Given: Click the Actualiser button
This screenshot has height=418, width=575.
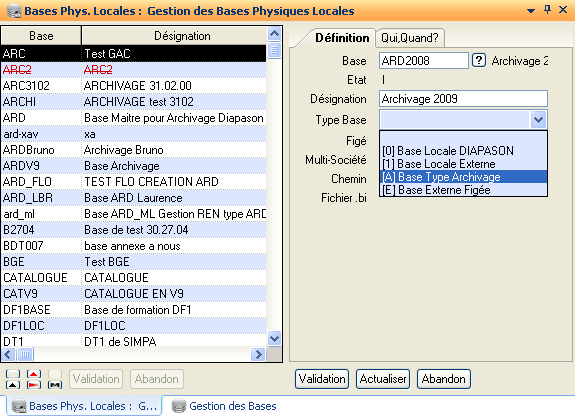Looking at the screenshot, I should [x=383, y=379].
